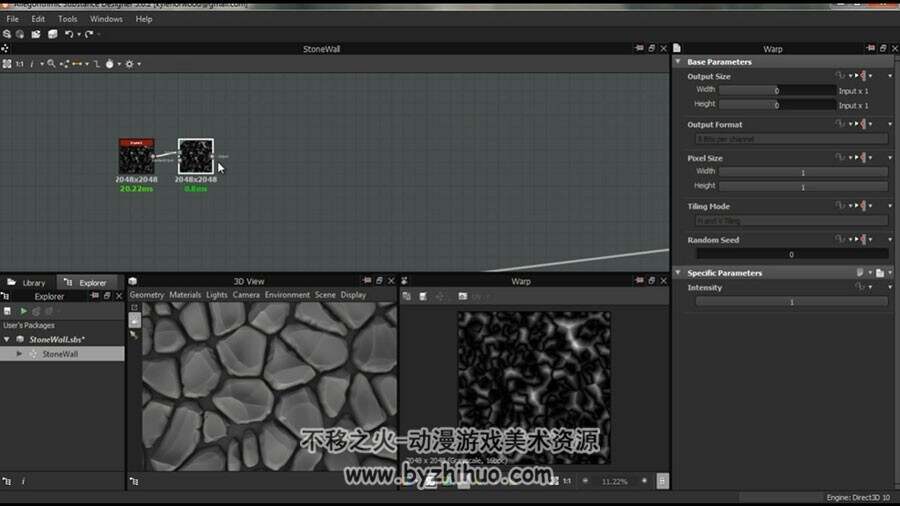Screen dimensions: 900x506
Task: Collapse the Specific Parameters section
Action: click(x=678, y=273)
